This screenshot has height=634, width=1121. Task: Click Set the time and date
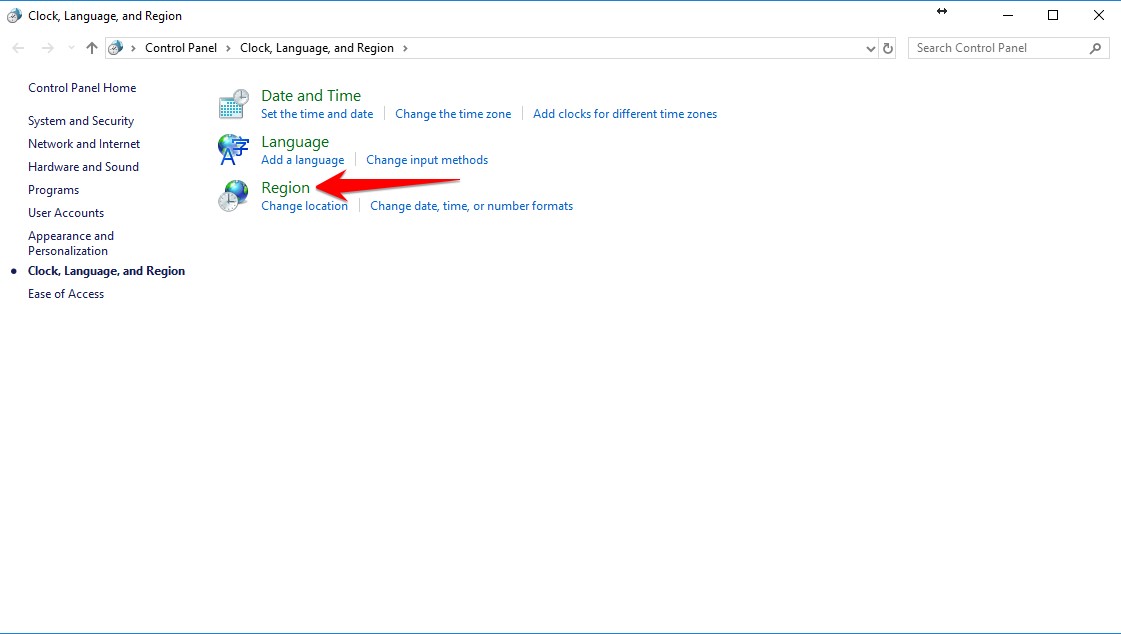[317, 114]
